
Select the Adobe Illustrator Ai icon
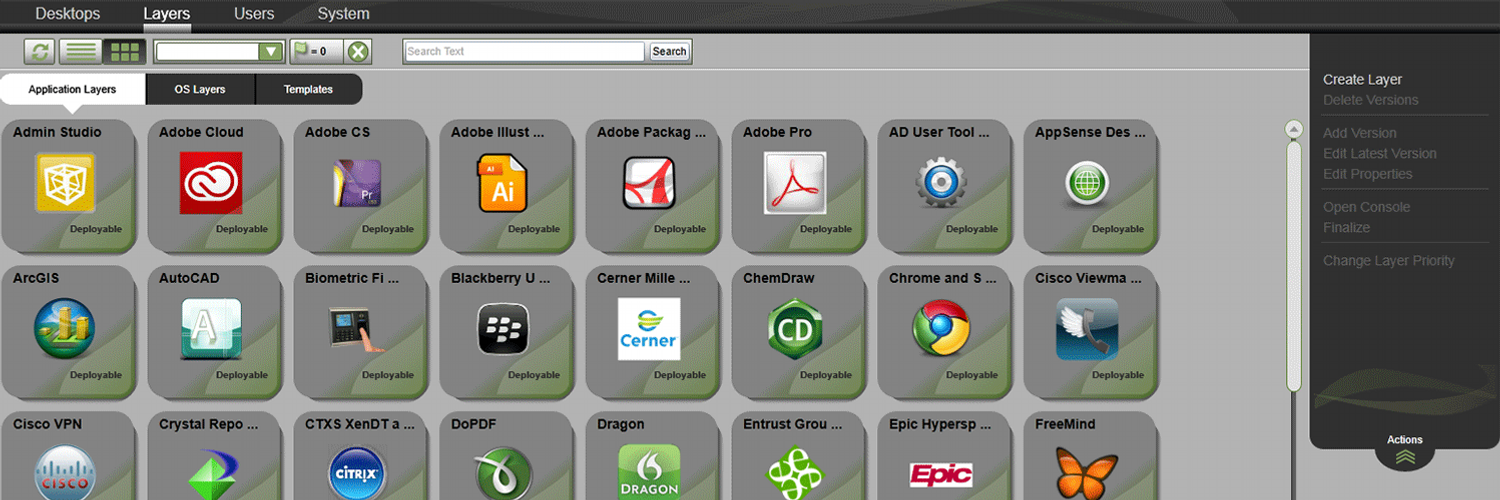tap(503, 183)
